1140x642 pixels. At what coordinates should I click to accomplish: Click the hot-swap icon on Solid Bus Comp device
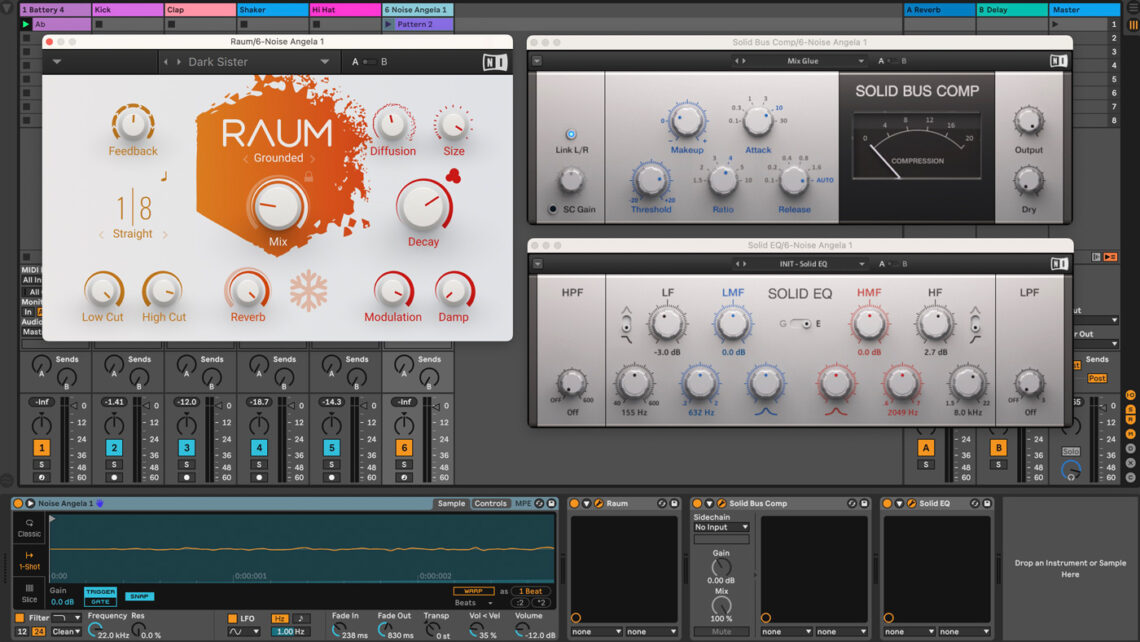851,503
